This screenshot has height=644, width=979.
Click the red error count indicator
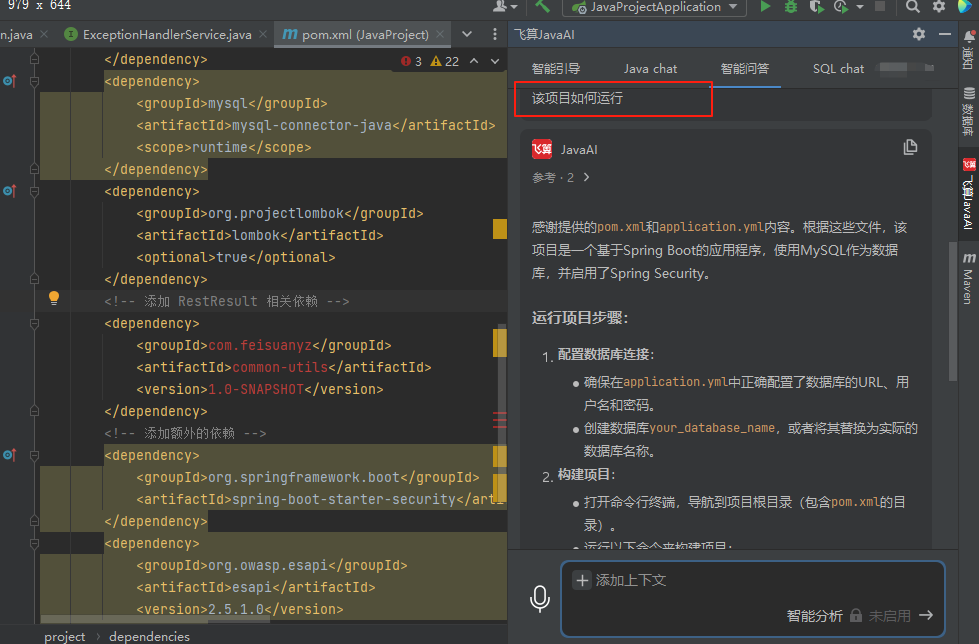411,61
